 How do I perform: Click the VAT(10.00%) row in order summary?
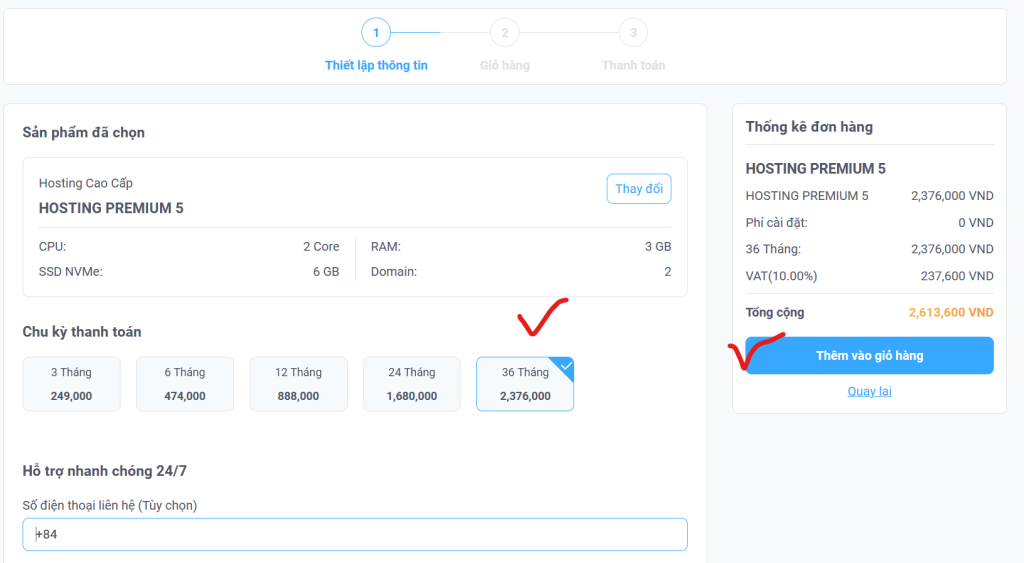869,276
